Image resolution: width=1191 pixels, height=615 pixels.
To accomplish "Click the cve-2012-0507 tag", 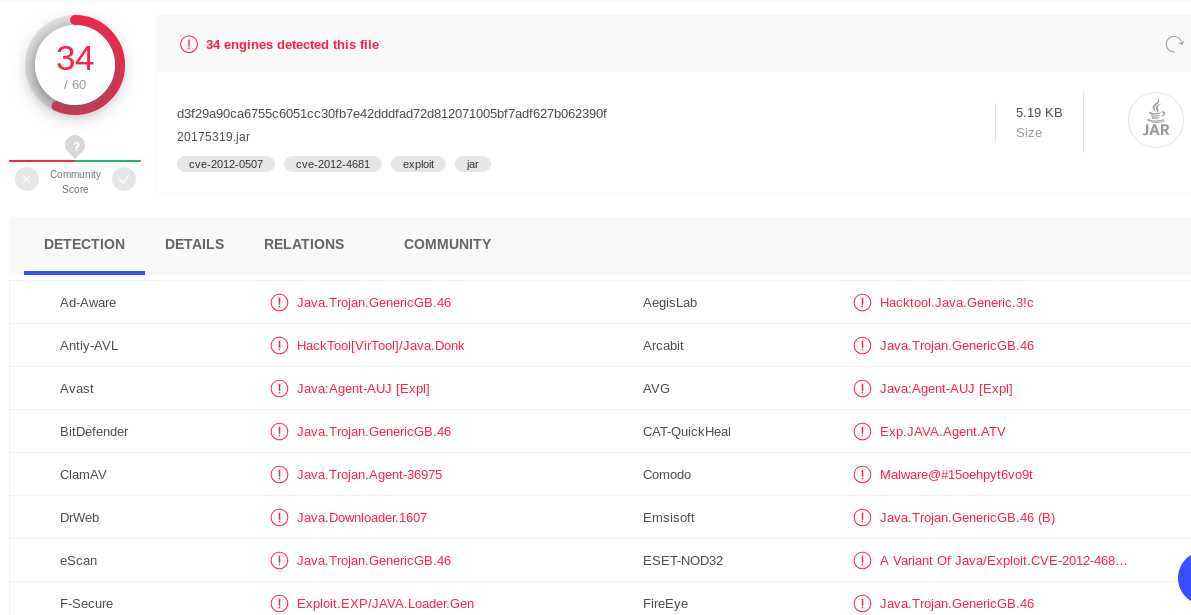I will coord(226,164).
